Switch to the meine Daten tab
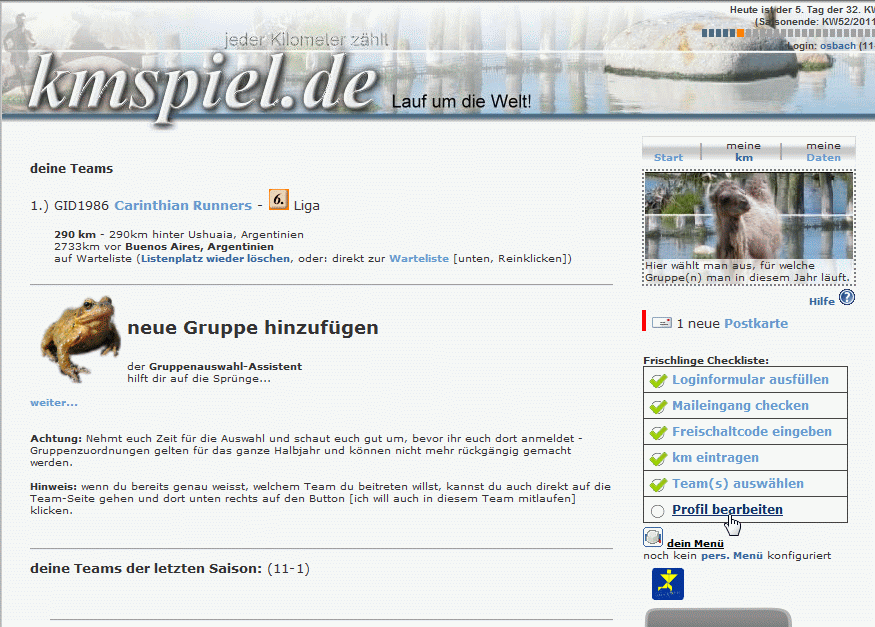875x627 pixels. [x=823, y=151]
